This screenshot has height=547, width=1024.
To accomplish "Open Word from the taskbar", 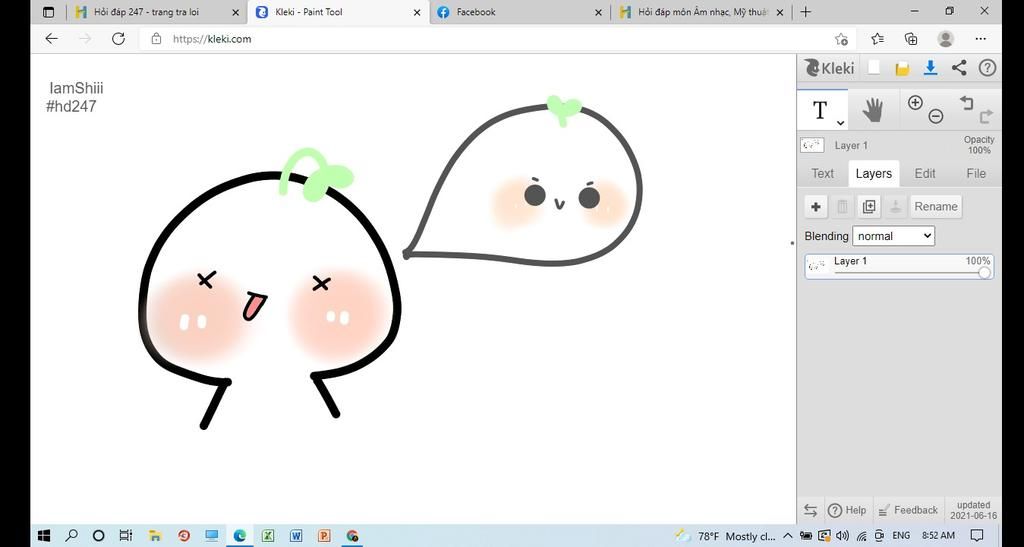I will (x=295, y=536).
